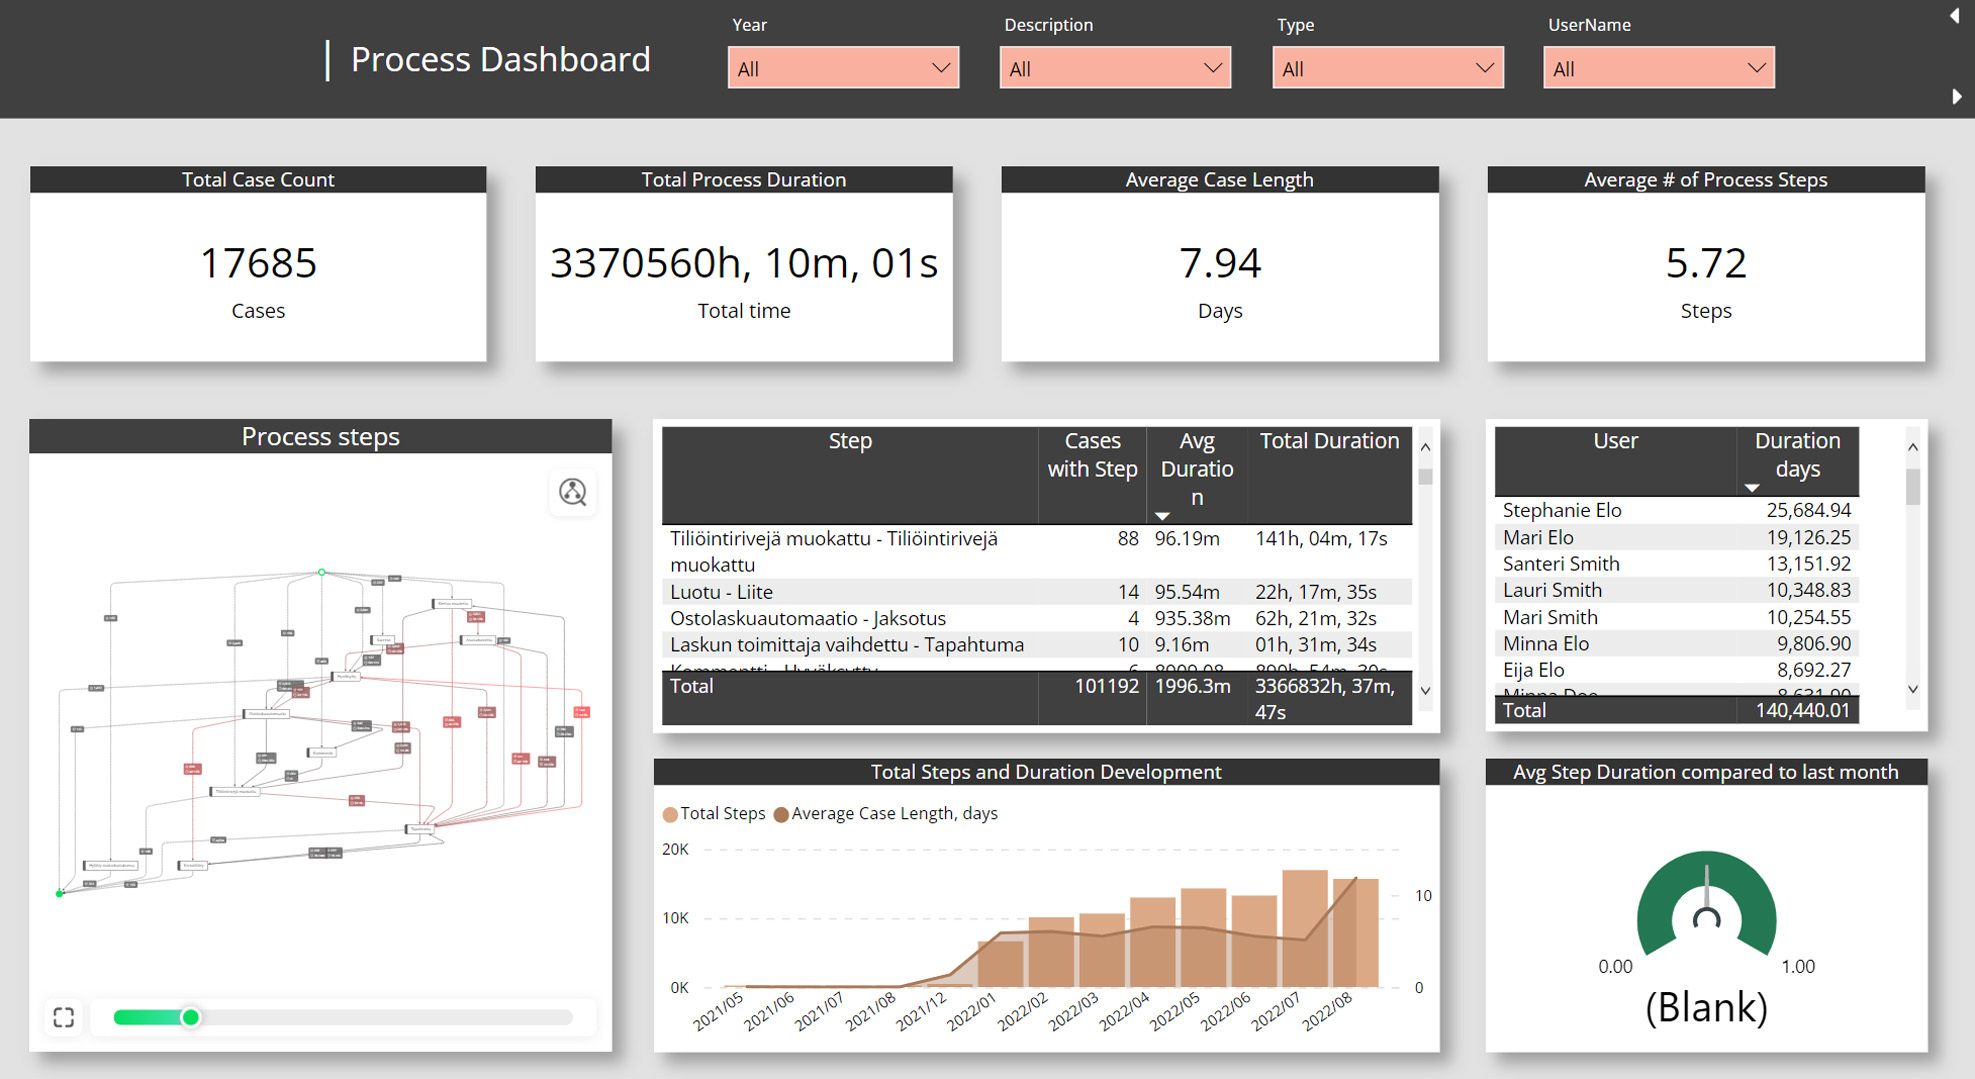This screenshot has height=1079, width=1975.
Task: Click the top-right left-pointing arrow icon
Action: 1954,15
